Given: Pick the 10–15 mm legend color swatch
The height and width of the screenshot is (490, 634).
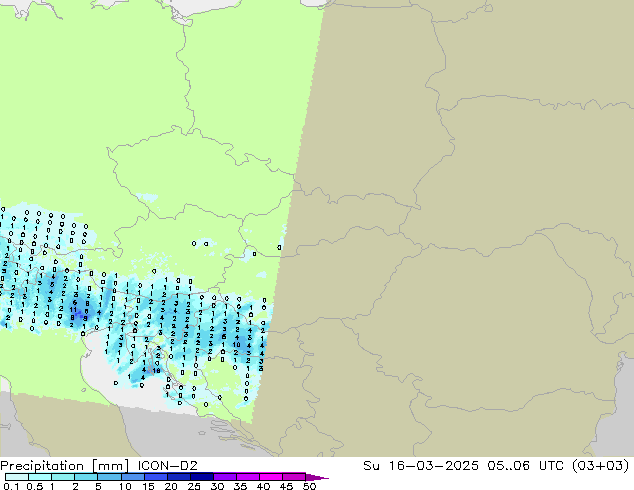Looking at the screenshot, I should click(x=132, y=477).
